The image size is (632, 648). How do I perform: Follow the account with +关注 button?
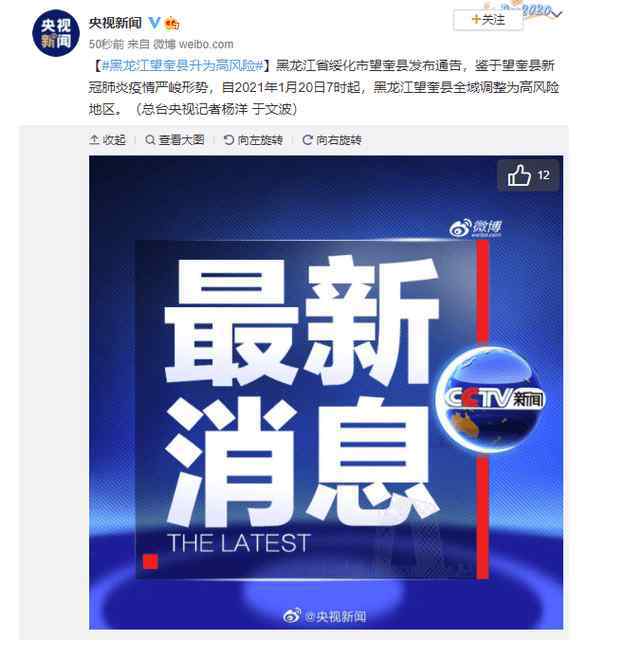pyautogui.click(x=488, y=20)
